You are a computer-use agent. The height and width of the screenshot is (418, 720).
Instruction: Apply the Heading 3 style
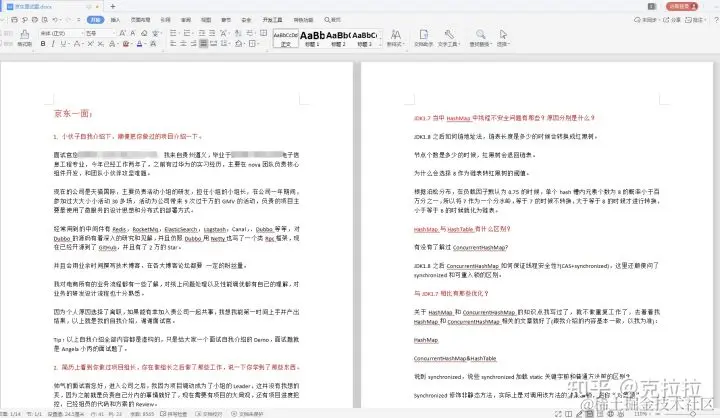365,38
